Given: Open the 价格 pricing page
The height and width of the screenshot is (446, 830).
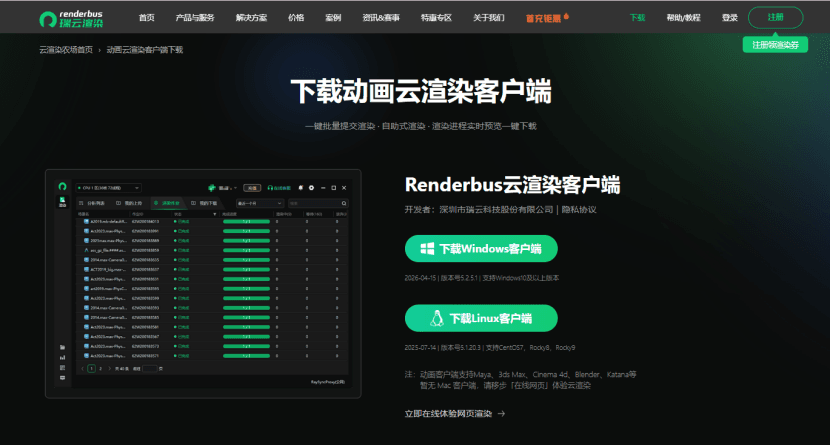Looking at the screenshot, I should pyautogui.click(x=296, y=18).
